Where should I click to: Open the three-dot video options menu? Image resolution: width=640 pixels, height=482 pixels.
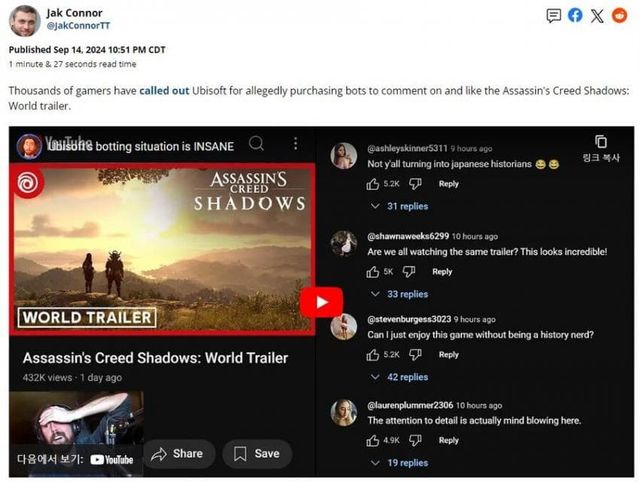pyautogui.click(x=295, y=144)
